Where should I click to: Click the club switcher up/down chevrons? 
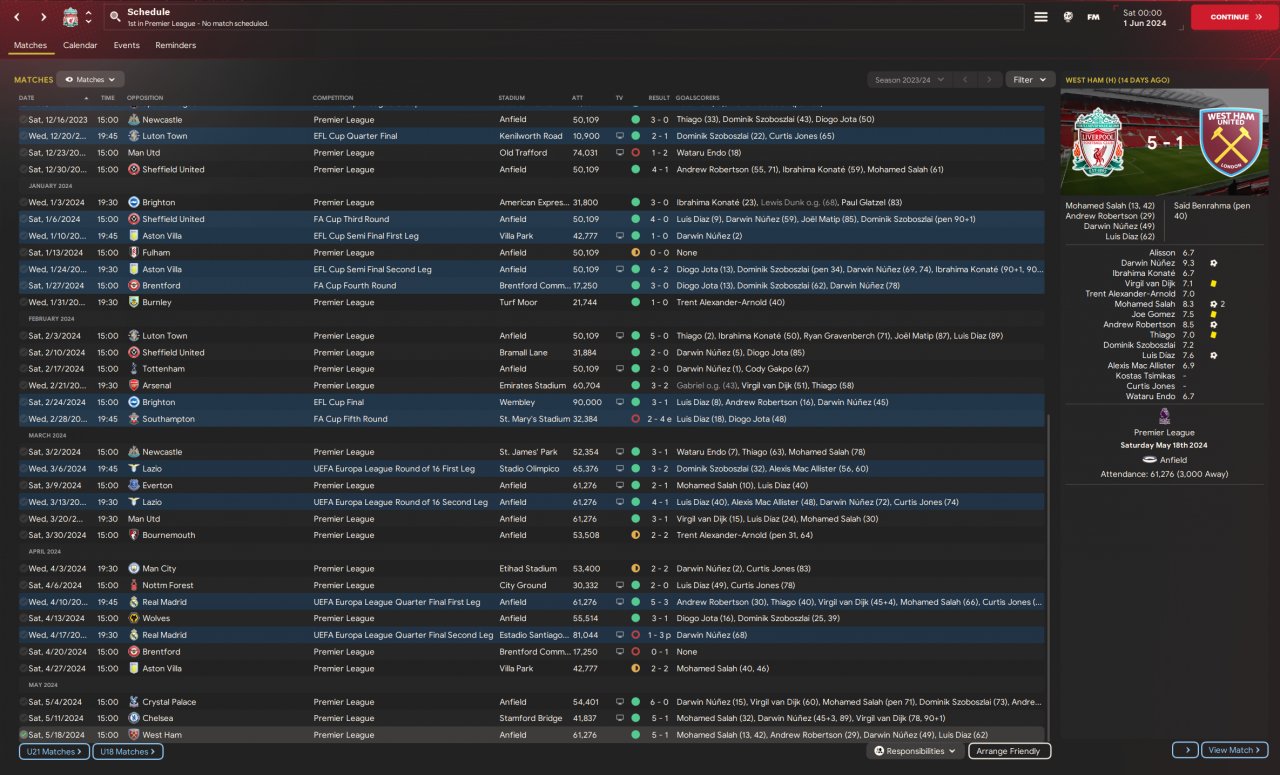click(88, 17)
